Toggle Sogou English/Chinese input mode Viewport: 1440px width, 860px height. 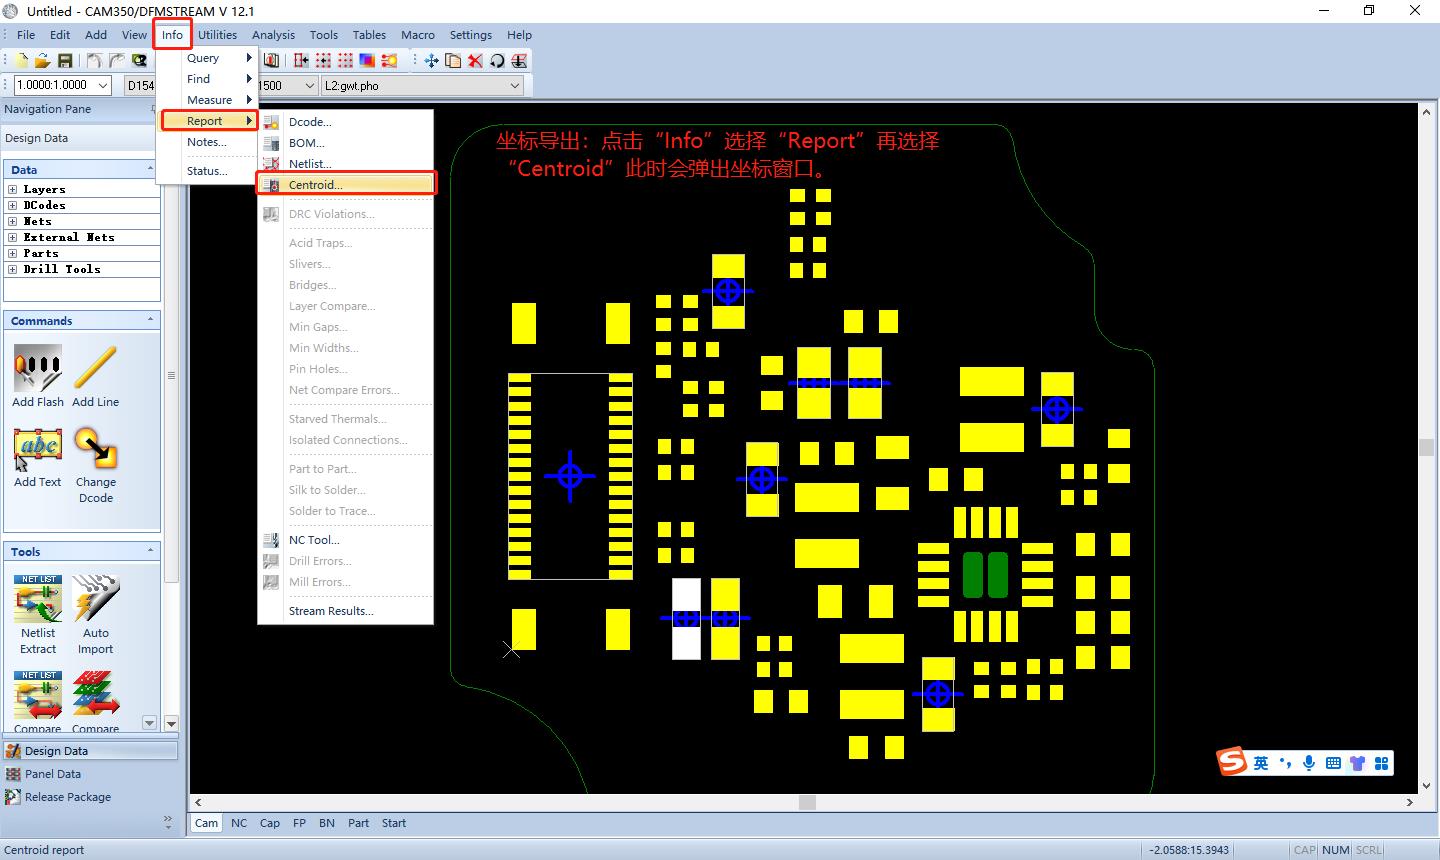pyautogui.click(x=1261, y=763)
